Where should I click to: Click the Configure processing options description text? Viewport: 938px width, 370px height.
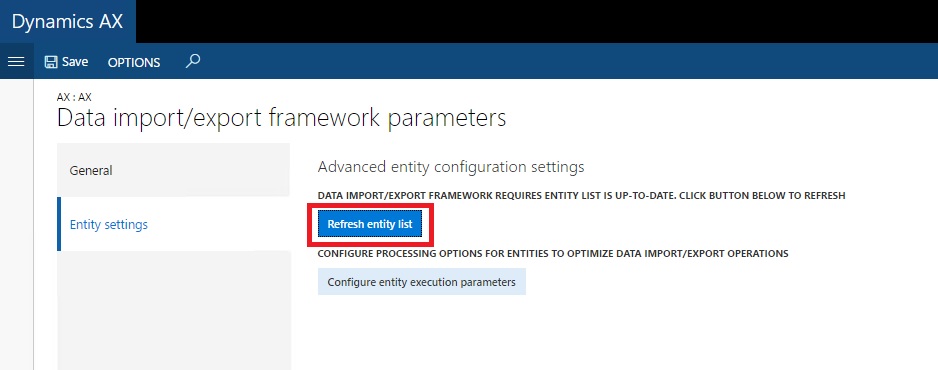[x=553, y=253]
